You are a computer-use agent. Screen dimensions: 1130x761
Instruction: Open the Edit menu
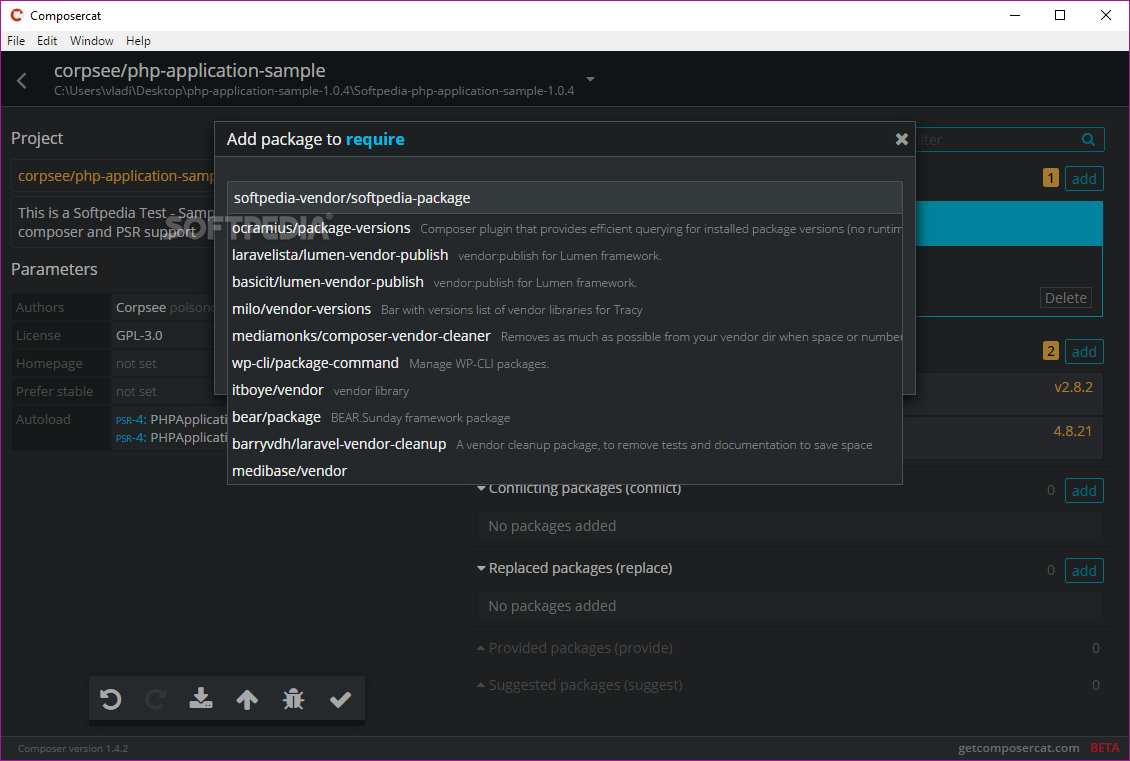(x=47, y=41)
